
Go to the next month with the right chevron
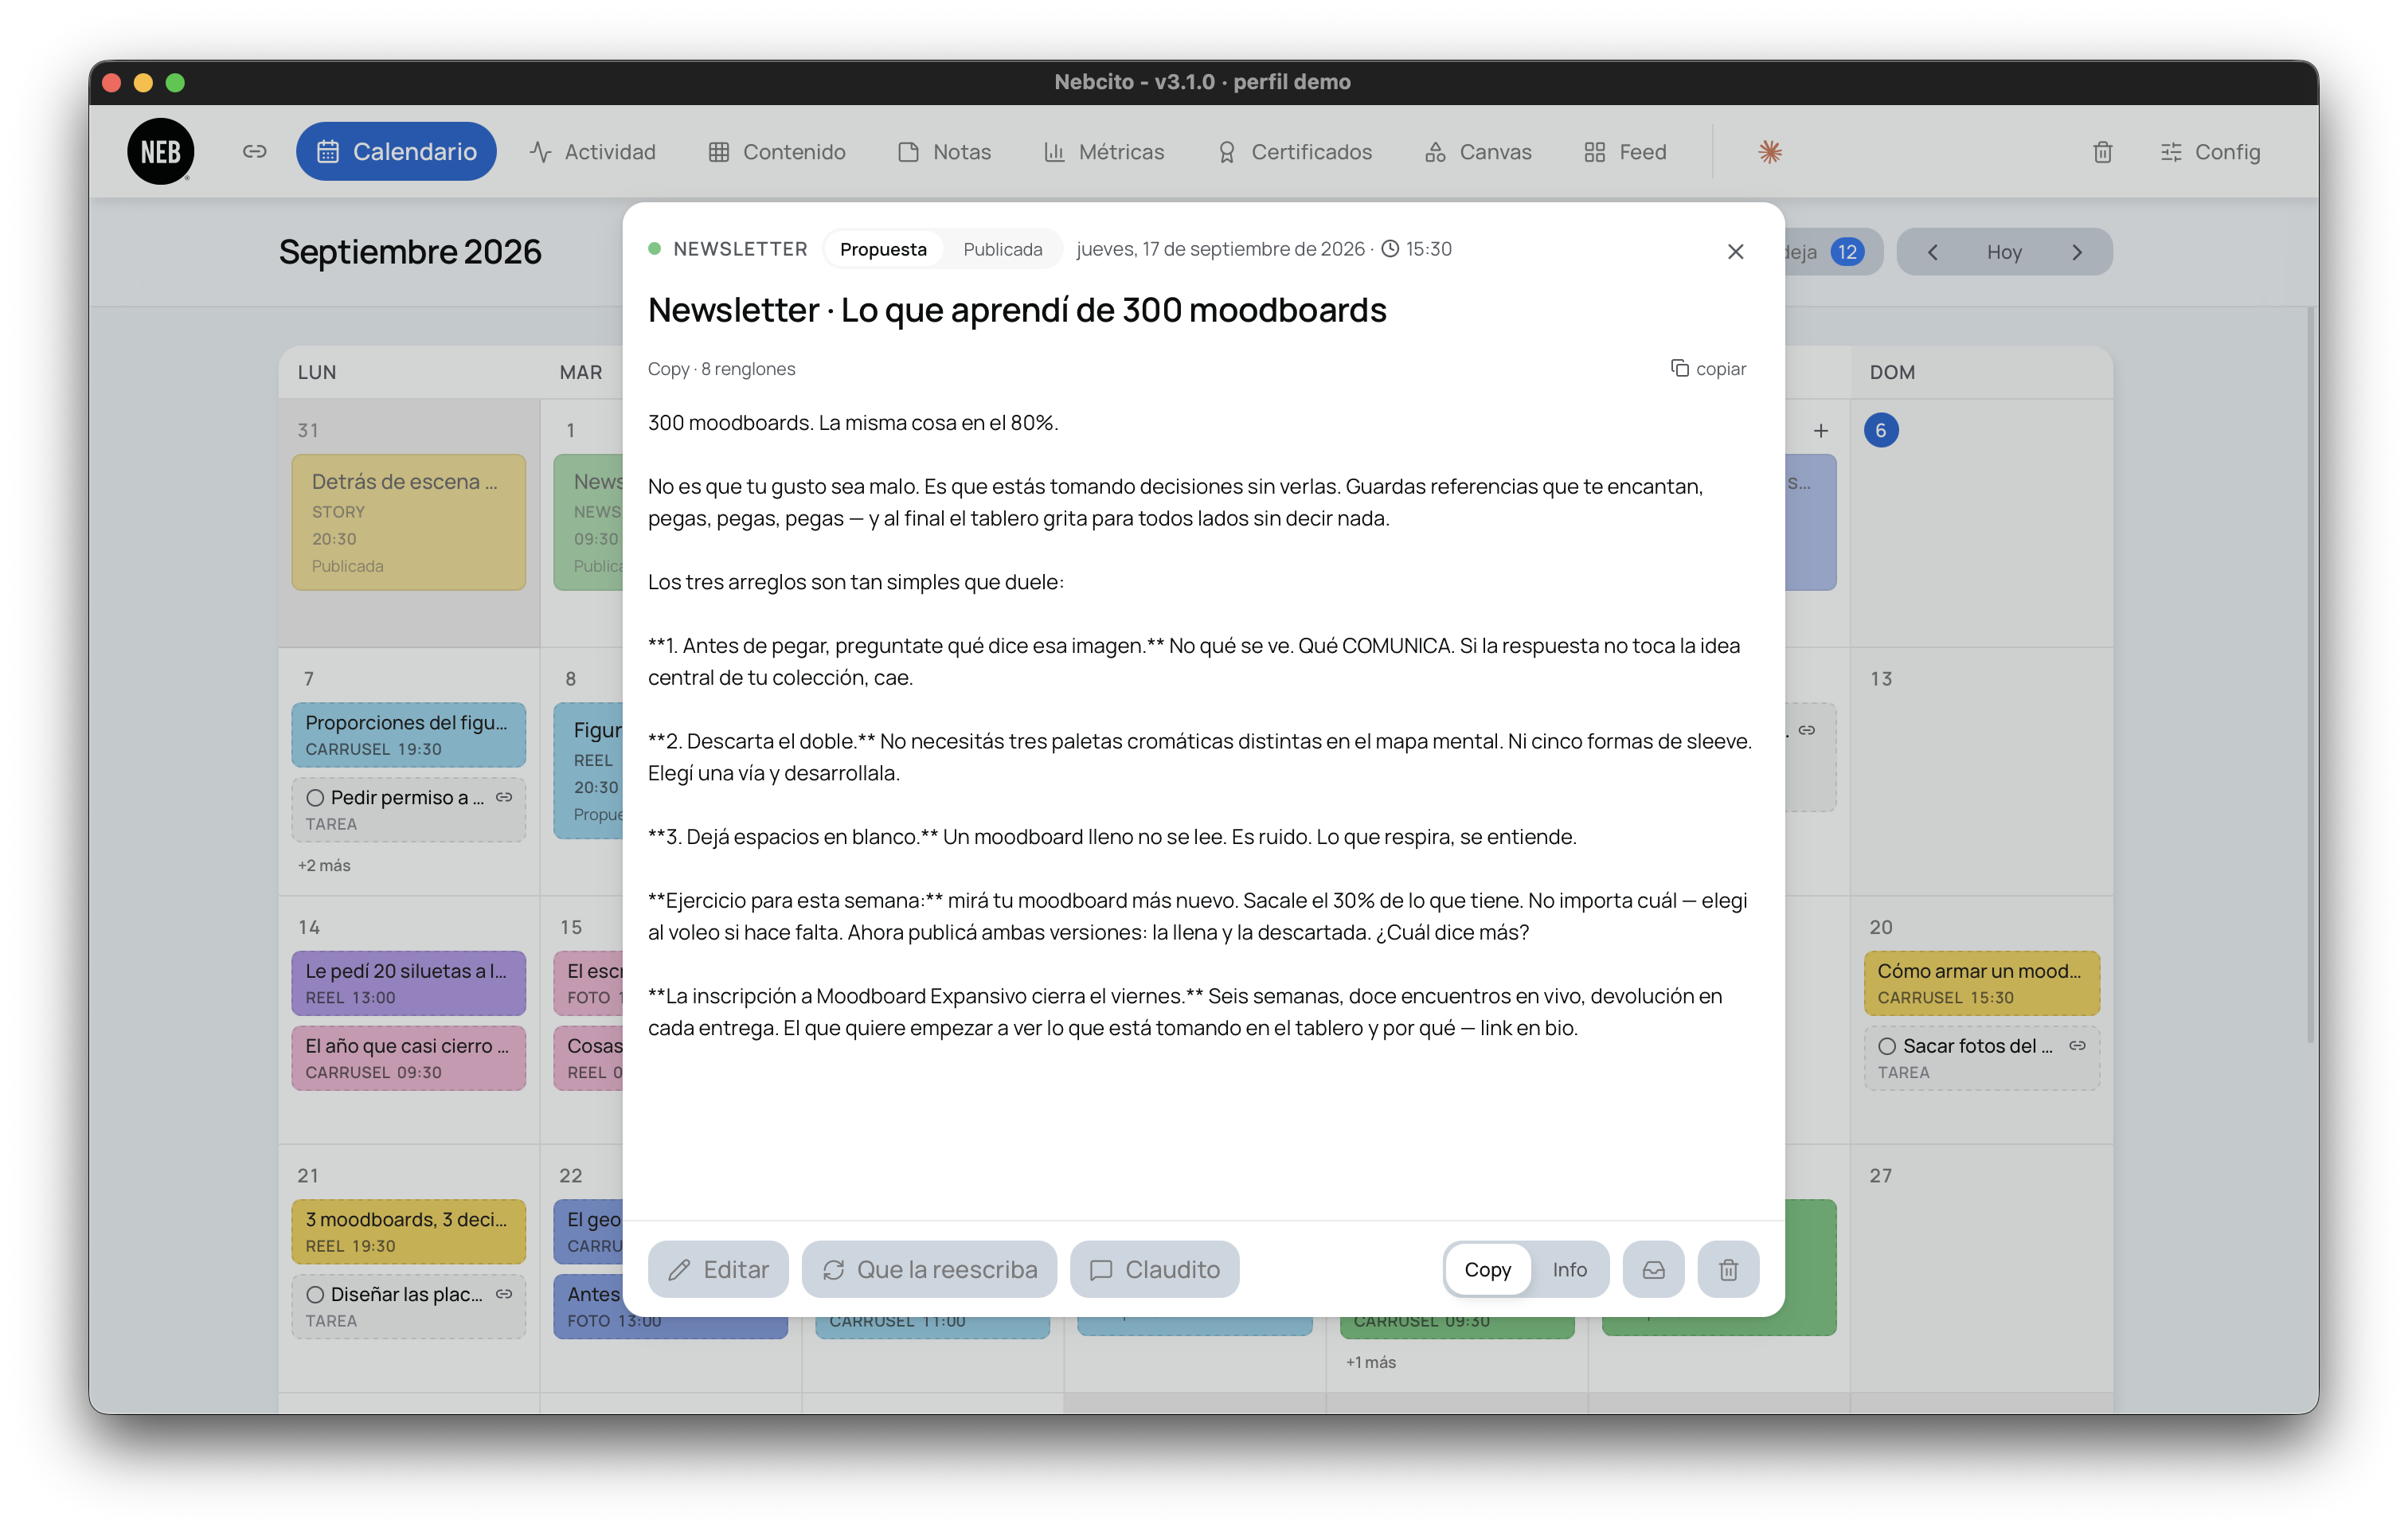coord(2077,252)
